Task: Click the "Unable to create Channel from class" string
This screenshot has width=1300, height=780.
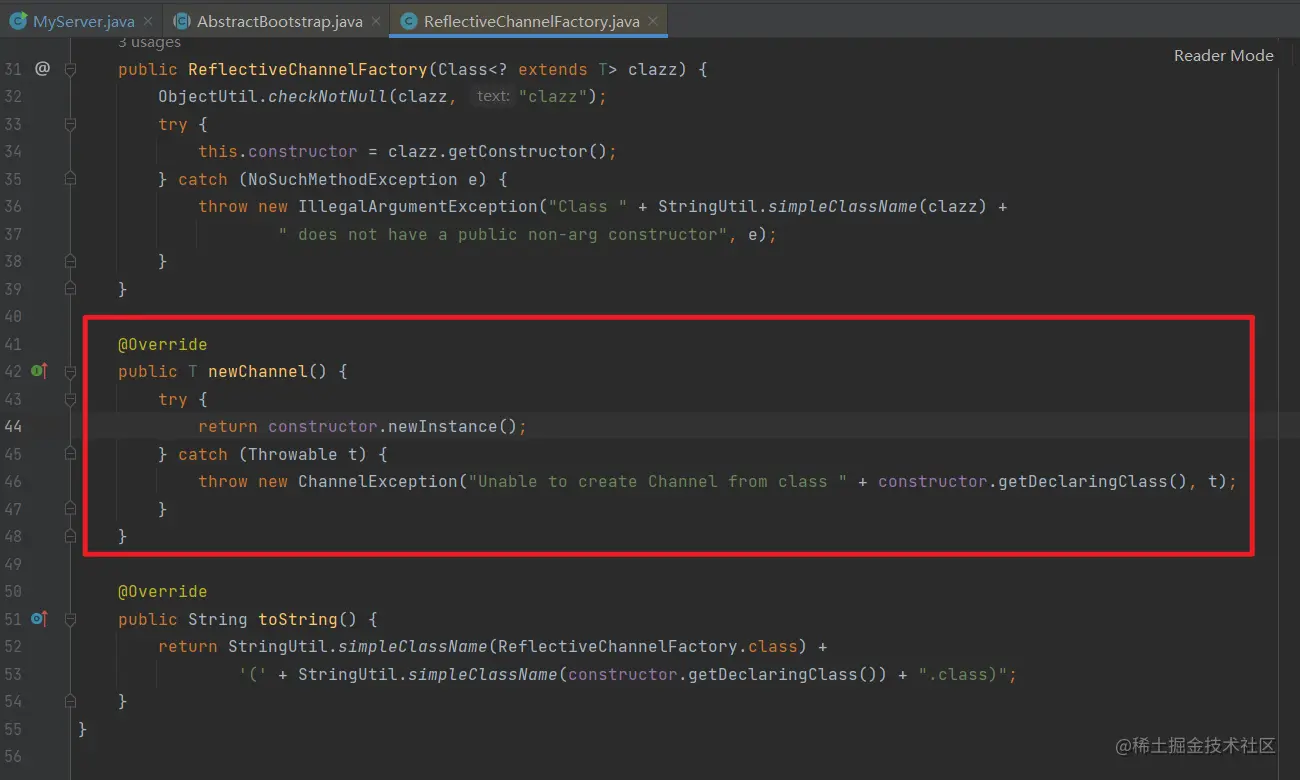Action: [x=658, y=481]
